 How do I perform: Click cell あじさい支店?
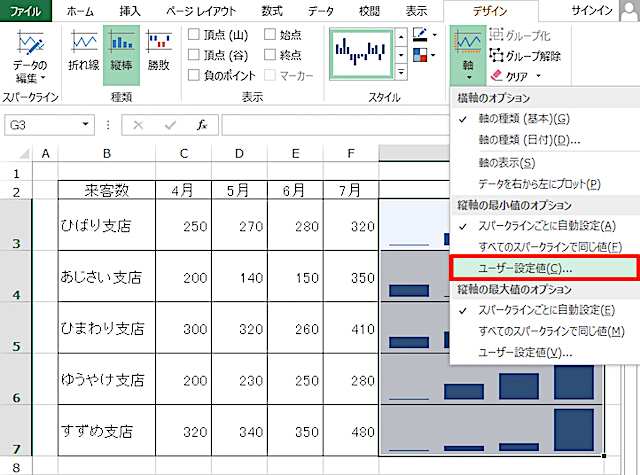[x=107, y=276]
